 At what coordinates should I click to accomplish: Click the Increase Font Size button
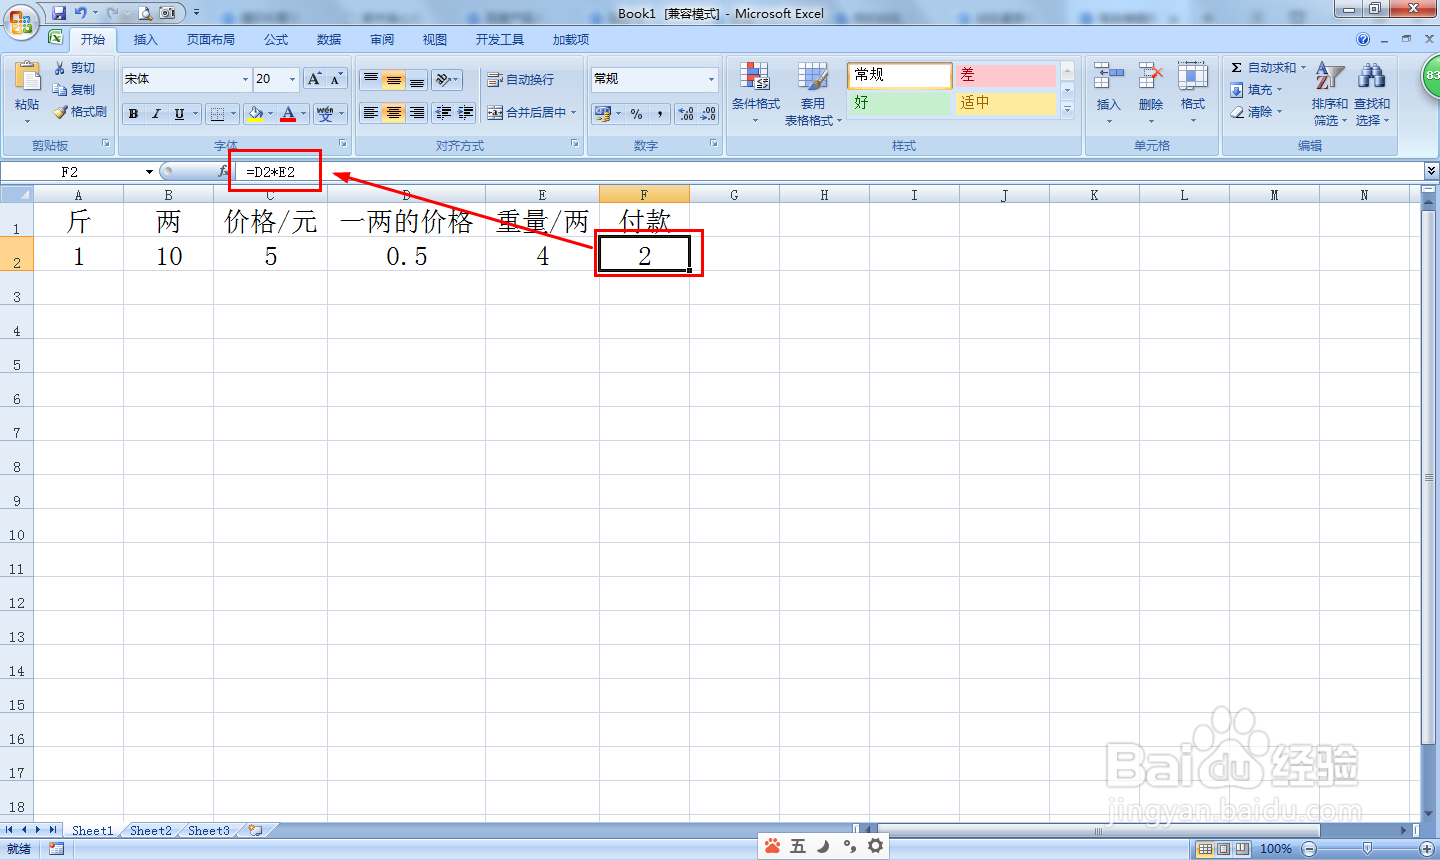click(314, 79)
